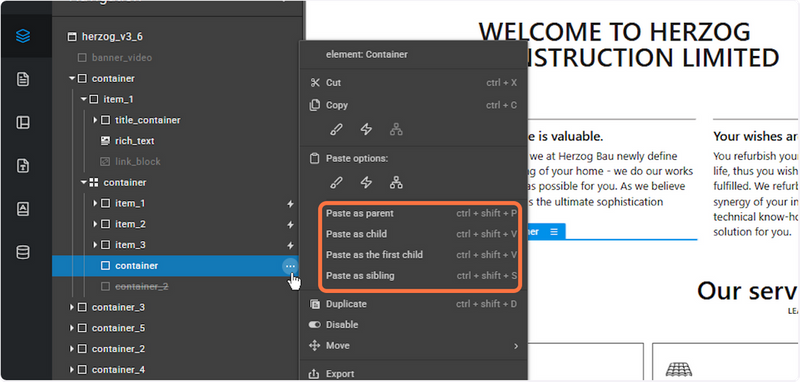Click the hamburger icon on blue element tag
800x382 pixels.
(554, 232)
